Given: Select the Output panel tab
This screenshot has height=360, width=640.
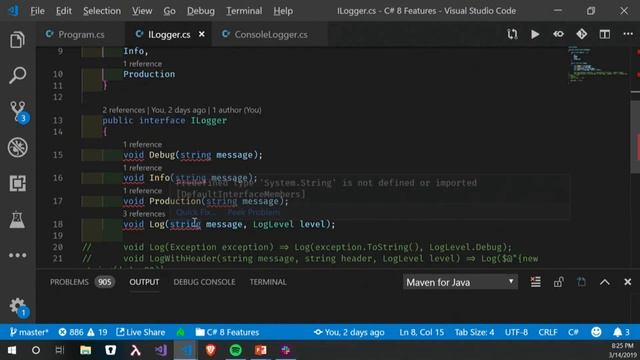Looking at the screenshot, I should coord(144,282).
